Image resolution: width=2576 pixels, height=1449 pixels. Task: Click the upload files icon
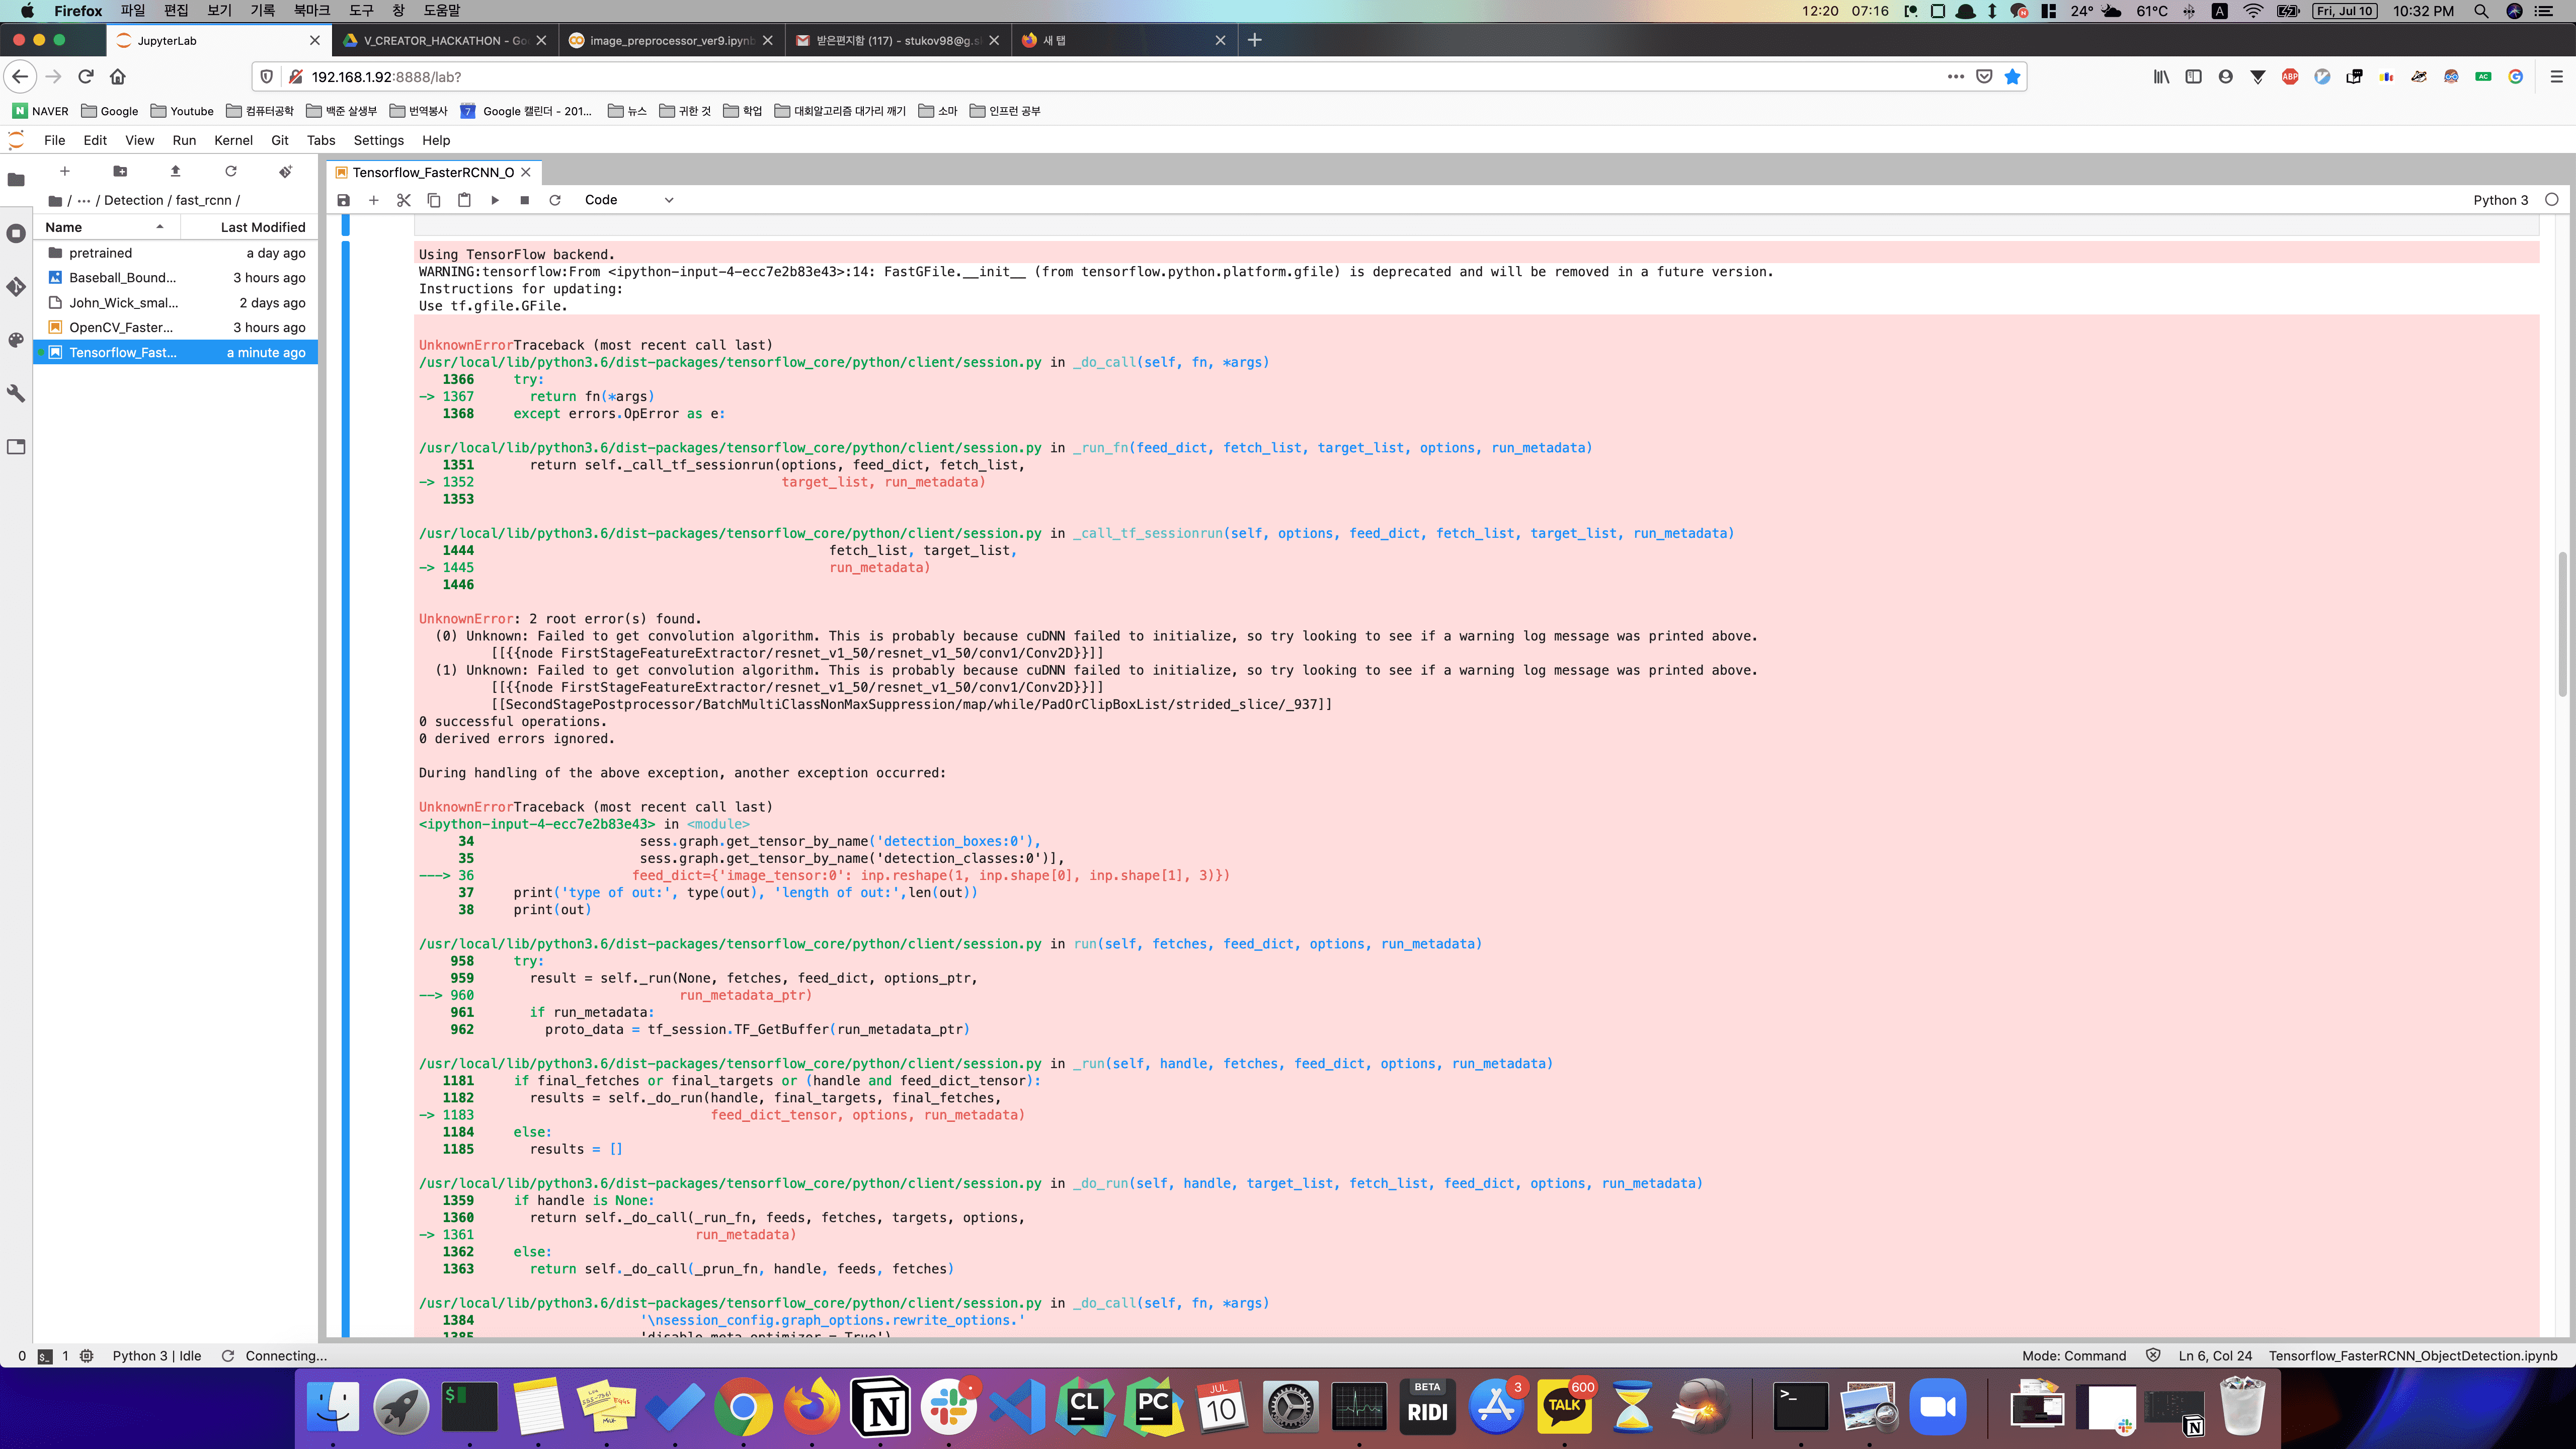(x=175, y=171)
